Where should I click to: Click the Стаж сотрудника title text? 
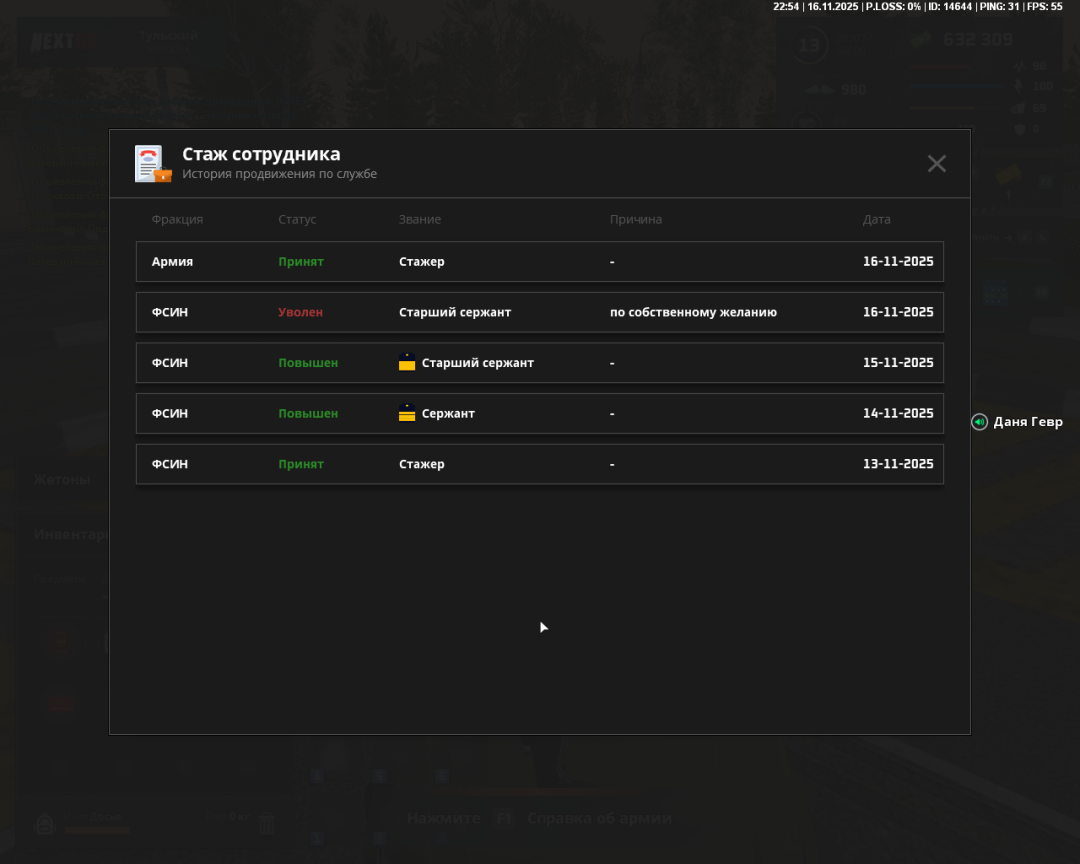(x=261, y=154)
